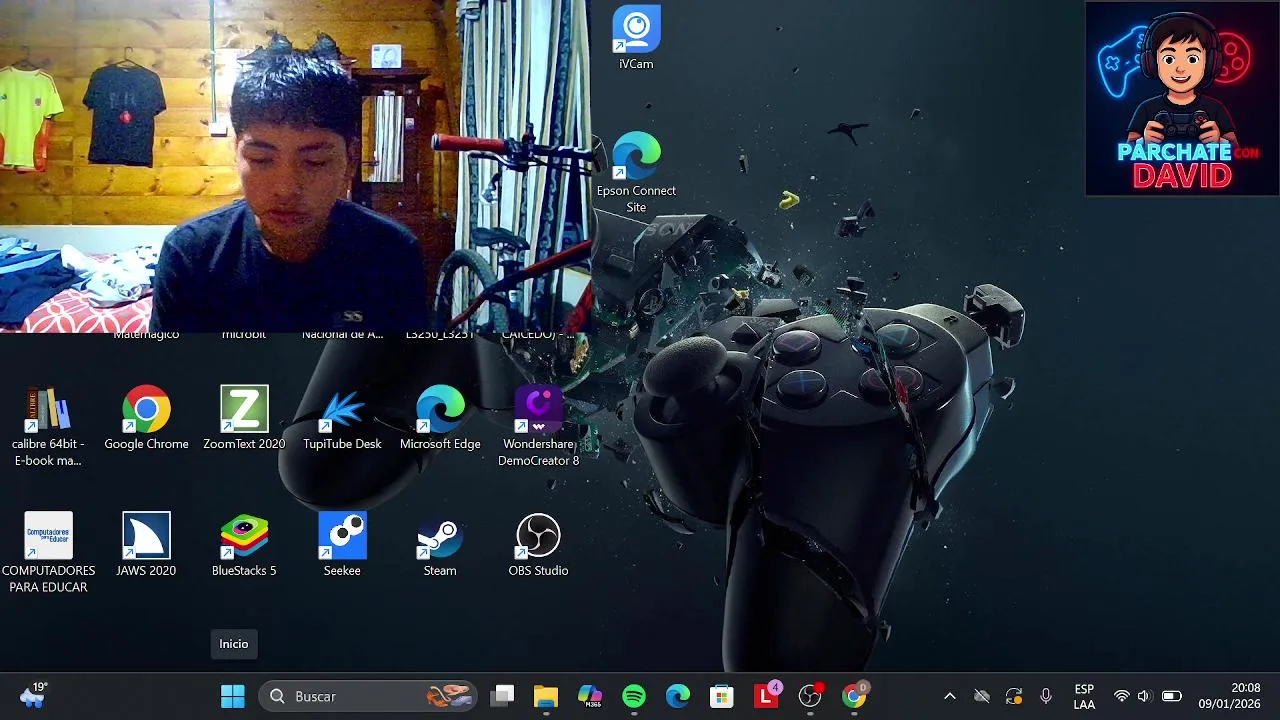Open Wi-Fi network quick settings
The image size is (1280, 720).
click(1122, 696)
